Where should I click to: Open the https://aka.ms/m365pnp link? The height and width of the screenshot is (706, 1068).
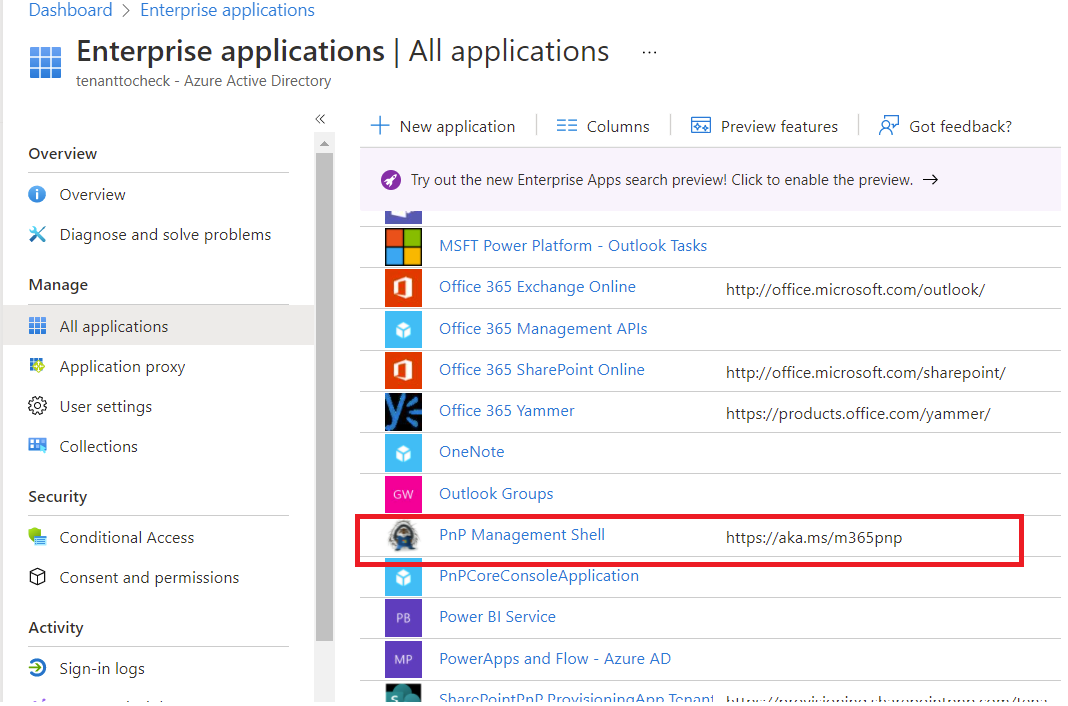pyautogui.click(x=801, y=537)
